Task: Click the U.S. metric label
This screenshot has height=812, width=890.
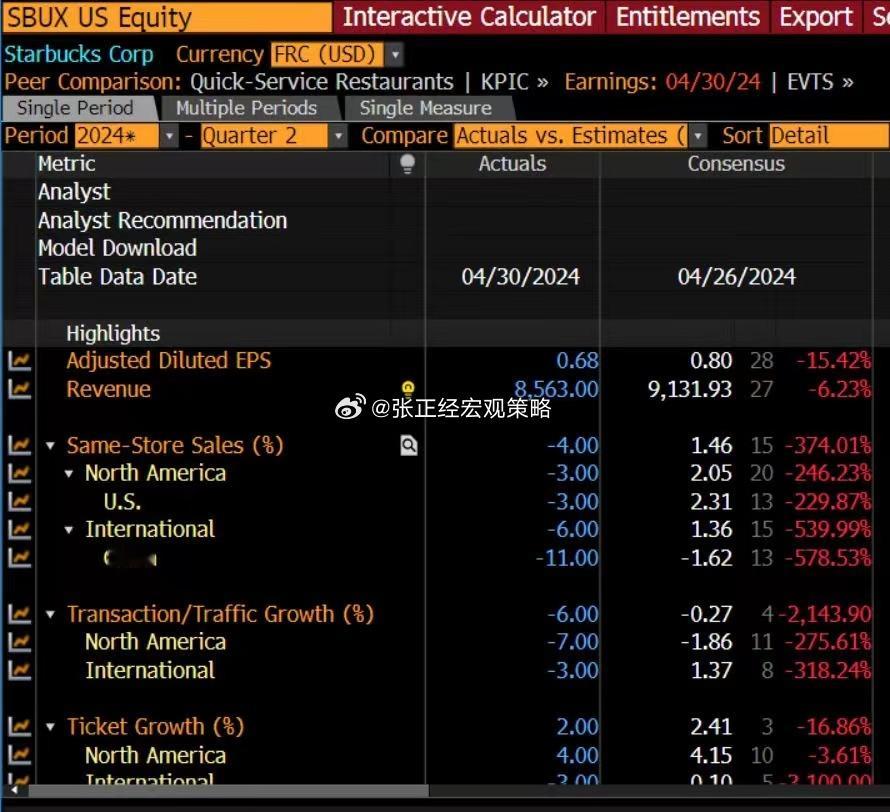Action: 122,502
